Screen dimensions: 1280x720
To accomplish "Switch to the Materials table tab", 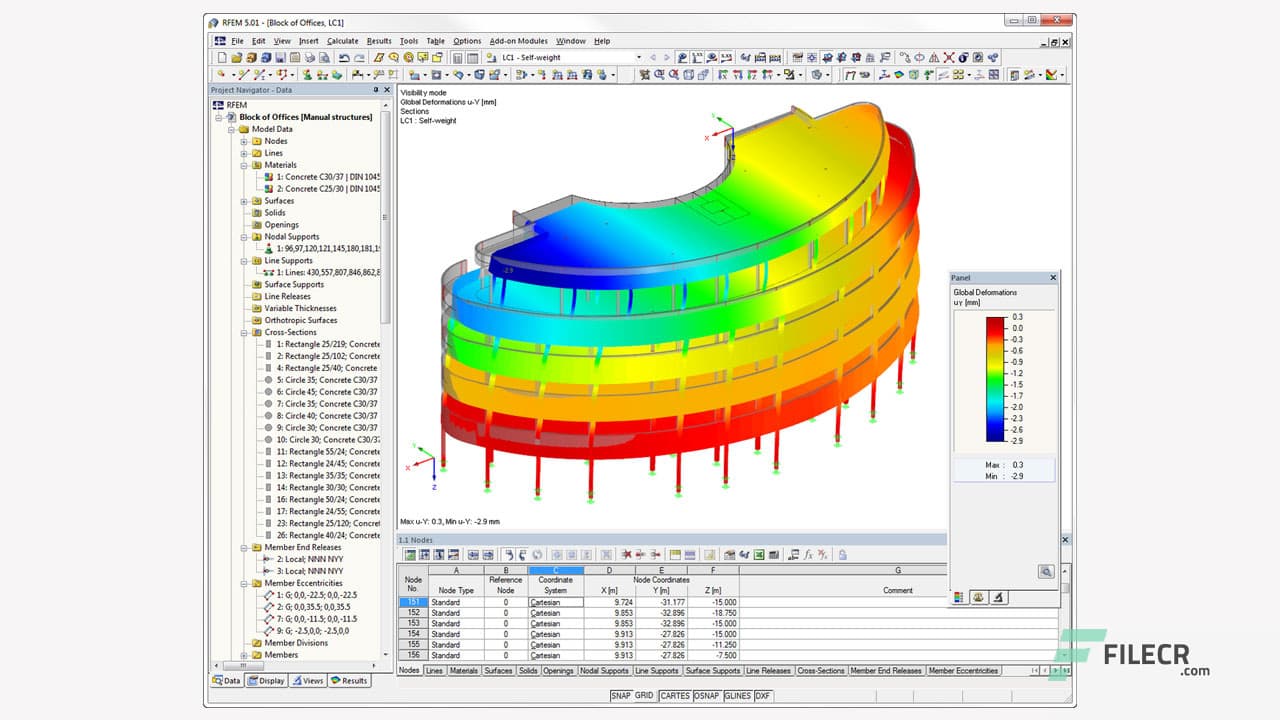I will coord(464,671).
